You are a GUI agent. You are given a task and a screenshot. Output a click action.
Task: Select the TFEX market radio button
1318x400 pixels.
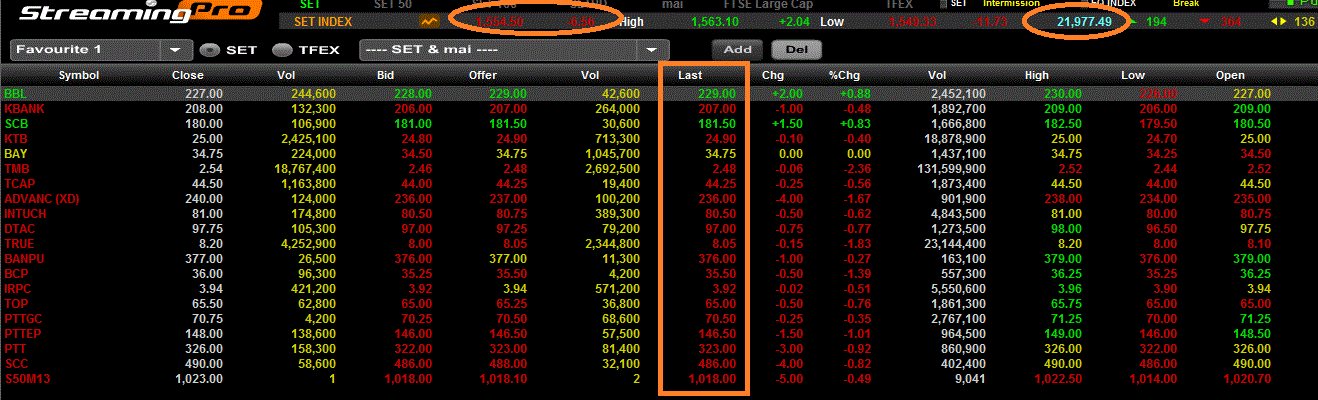282,49
